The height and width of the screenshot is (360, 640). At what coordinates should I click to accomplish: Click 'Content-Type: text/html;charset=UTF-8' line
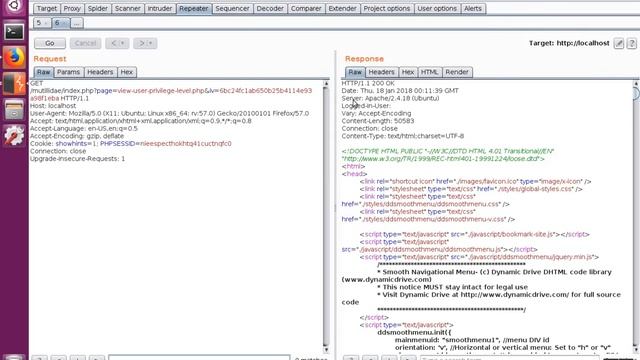403,136
